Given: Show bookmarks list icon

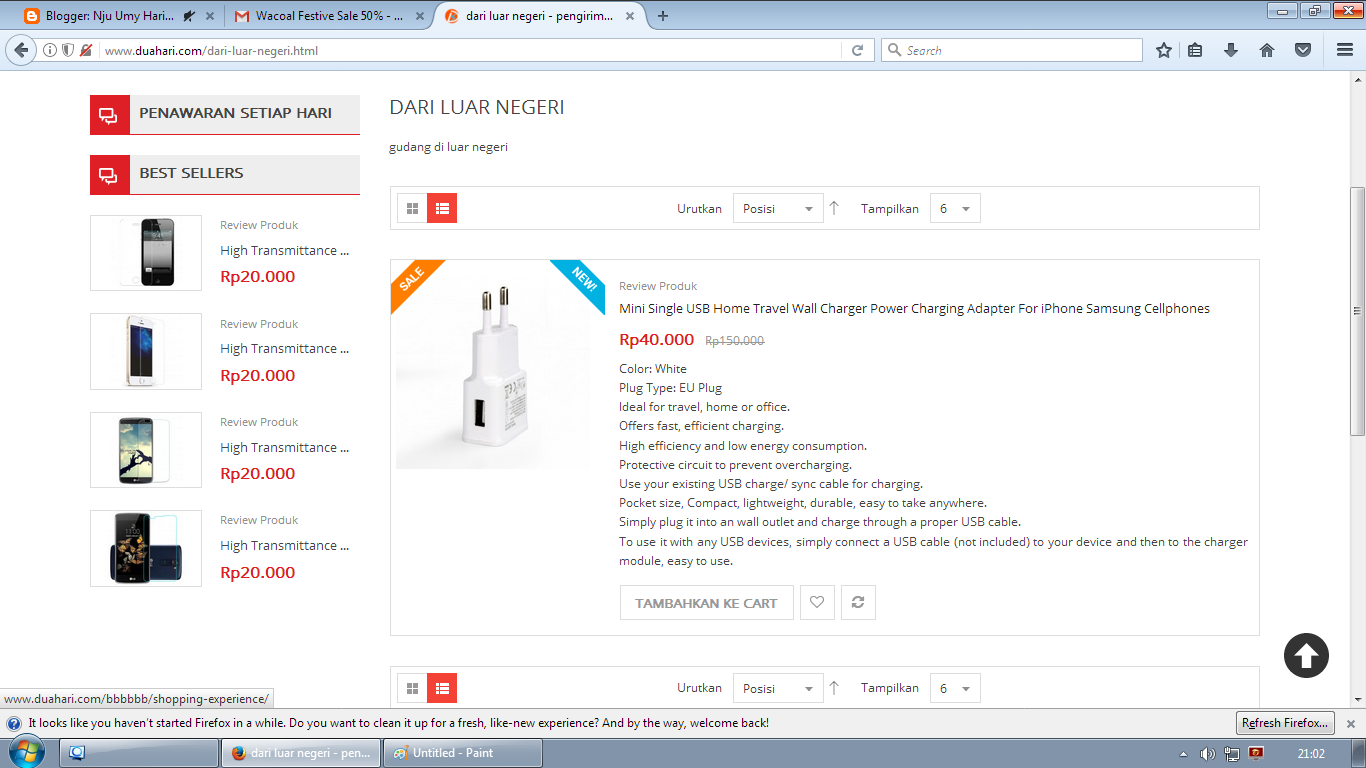Looking at the screenshot, I should (1195, 50).
